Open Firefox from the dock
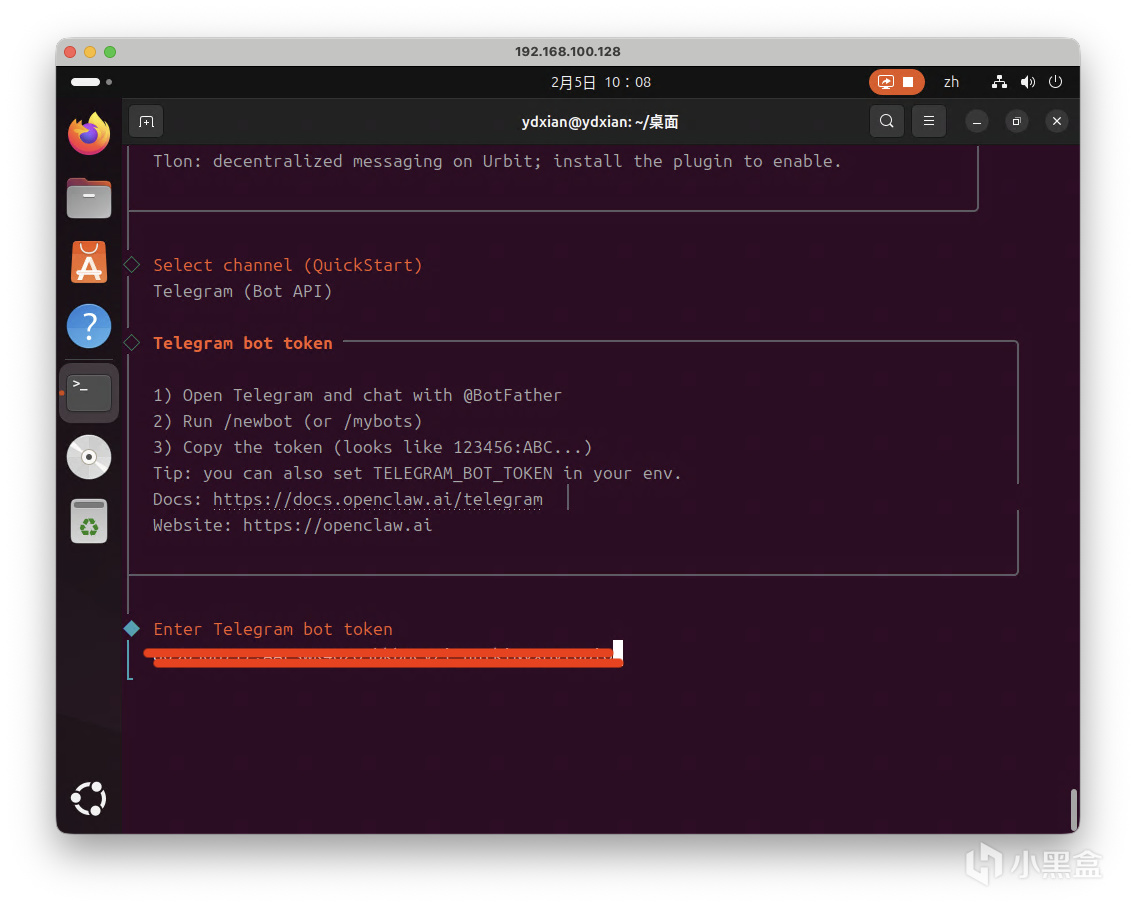 (89, 134)
